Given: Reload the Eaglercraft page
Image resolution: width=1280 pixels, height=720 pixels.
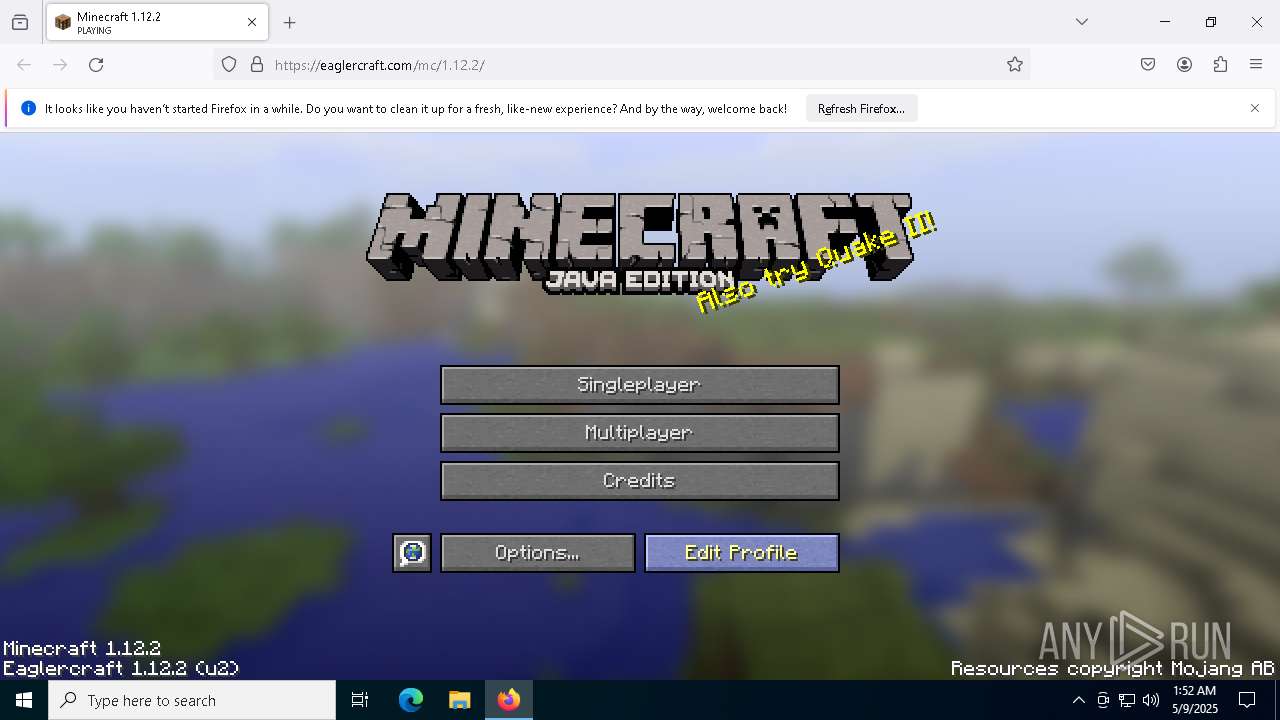Looking at the screenshot, I should pos(96,65).
